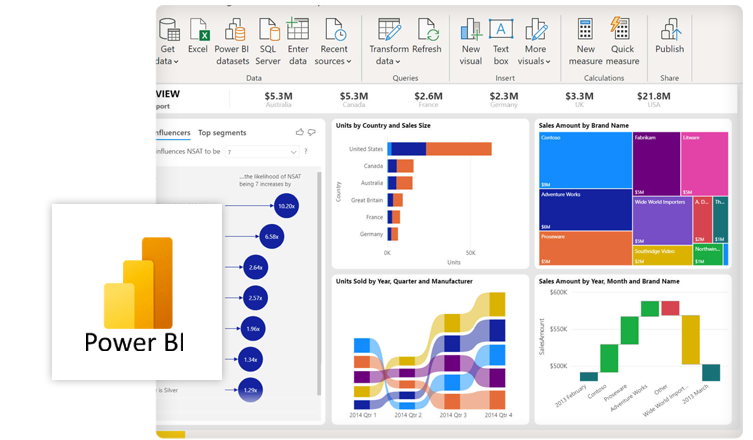The width and height of the screenshot is (753, 440).
Task: Click the thumbs up icon
Action: tap(300, 132)
